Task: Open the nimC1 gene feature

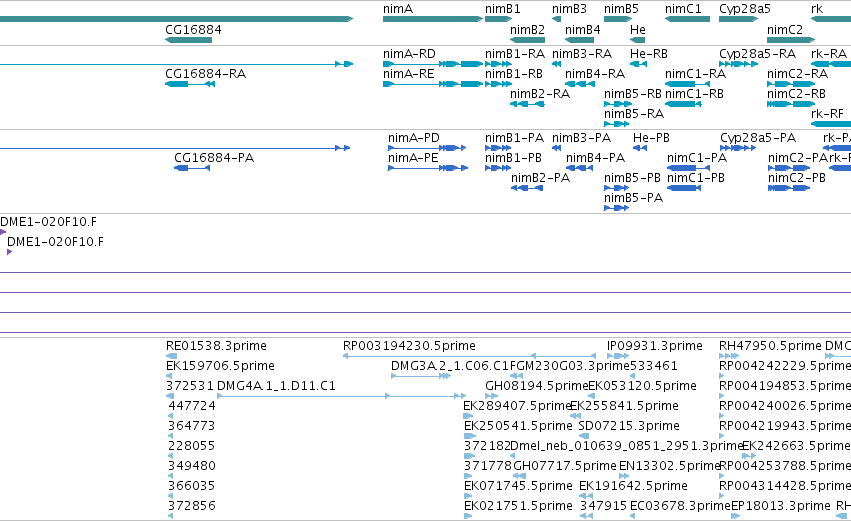Action: [x=687, y=19]
